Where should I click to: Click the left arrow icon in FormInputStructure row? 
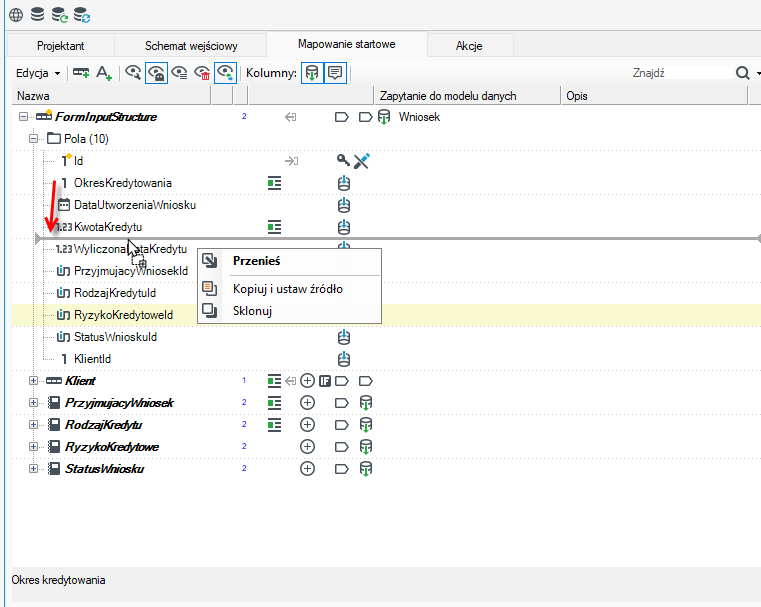[290, 117]
